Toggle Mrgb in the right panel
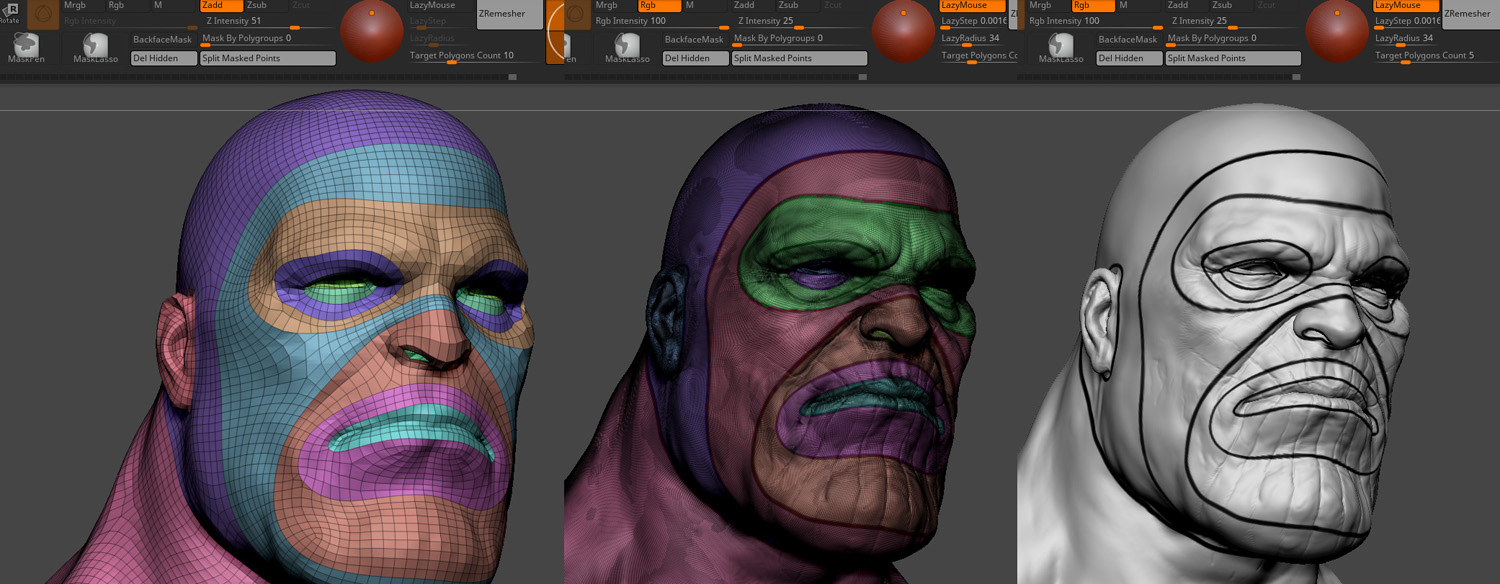 click(1048, 5)
